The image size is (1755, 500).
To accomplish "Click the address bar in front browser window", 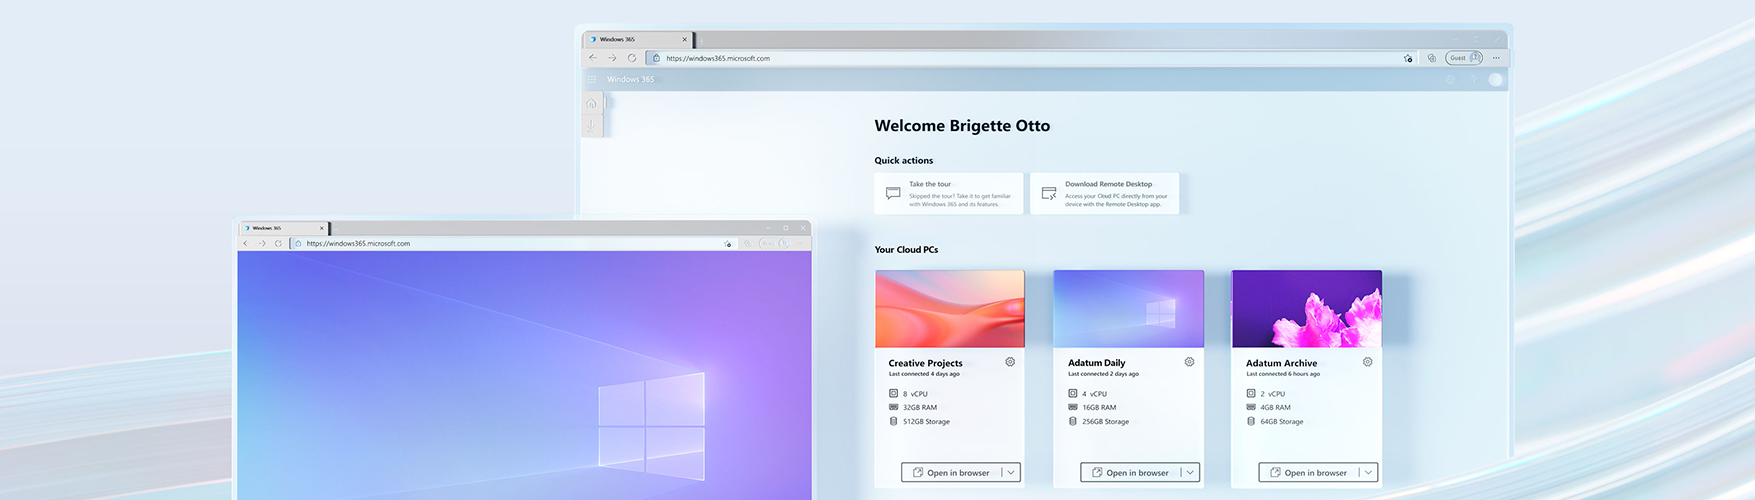I will pos(500,243).
